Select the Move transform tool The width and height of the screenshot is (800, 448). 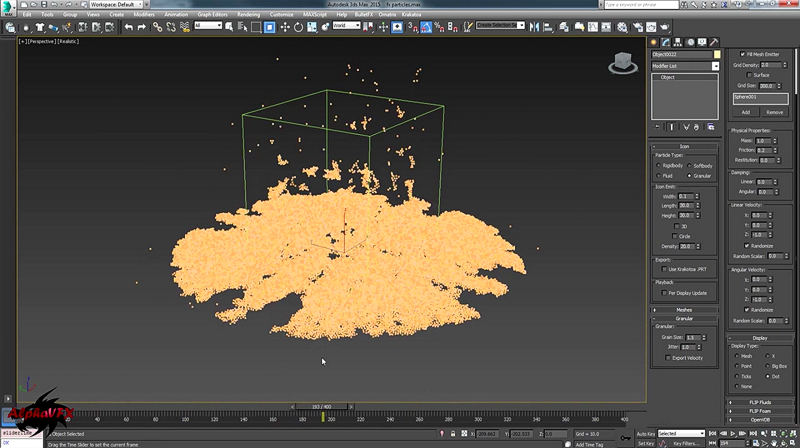coord(285,27)
